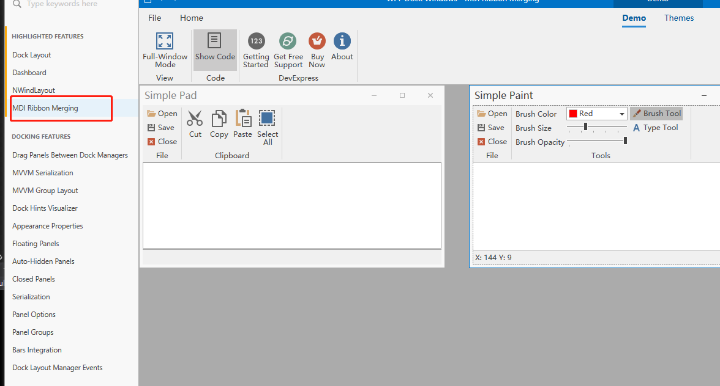Click Close in Simple Paint File group
Image resolution: width=720 pixels, height=386 pixels.
click(492, 141)
